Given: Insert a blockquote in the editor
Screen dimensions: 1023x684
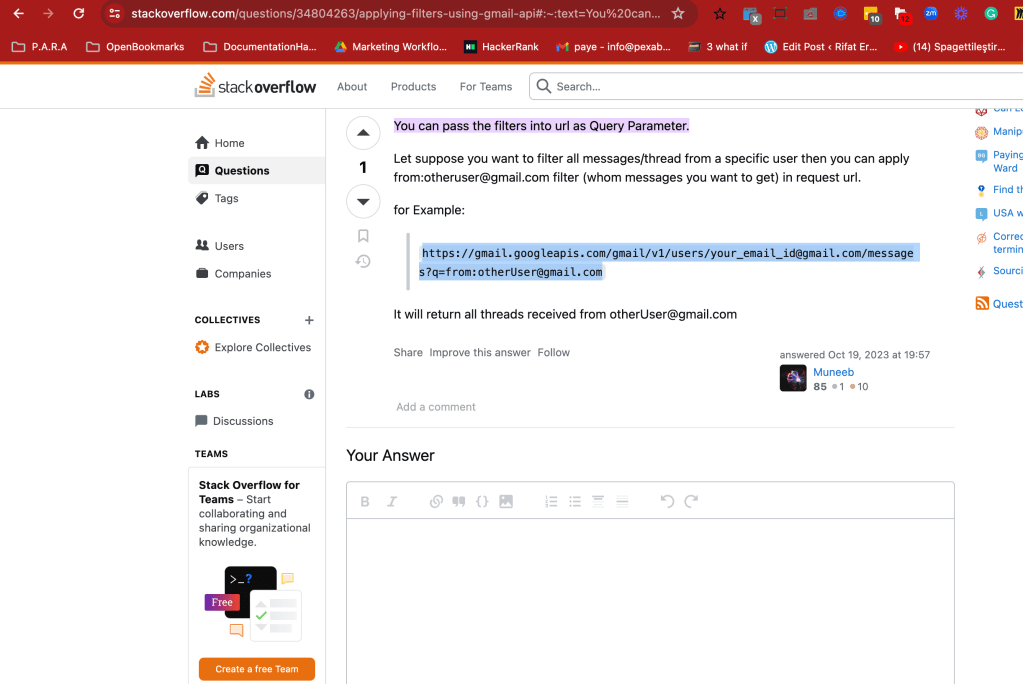Looking at the screenshot, I should [x=459, y=501].
